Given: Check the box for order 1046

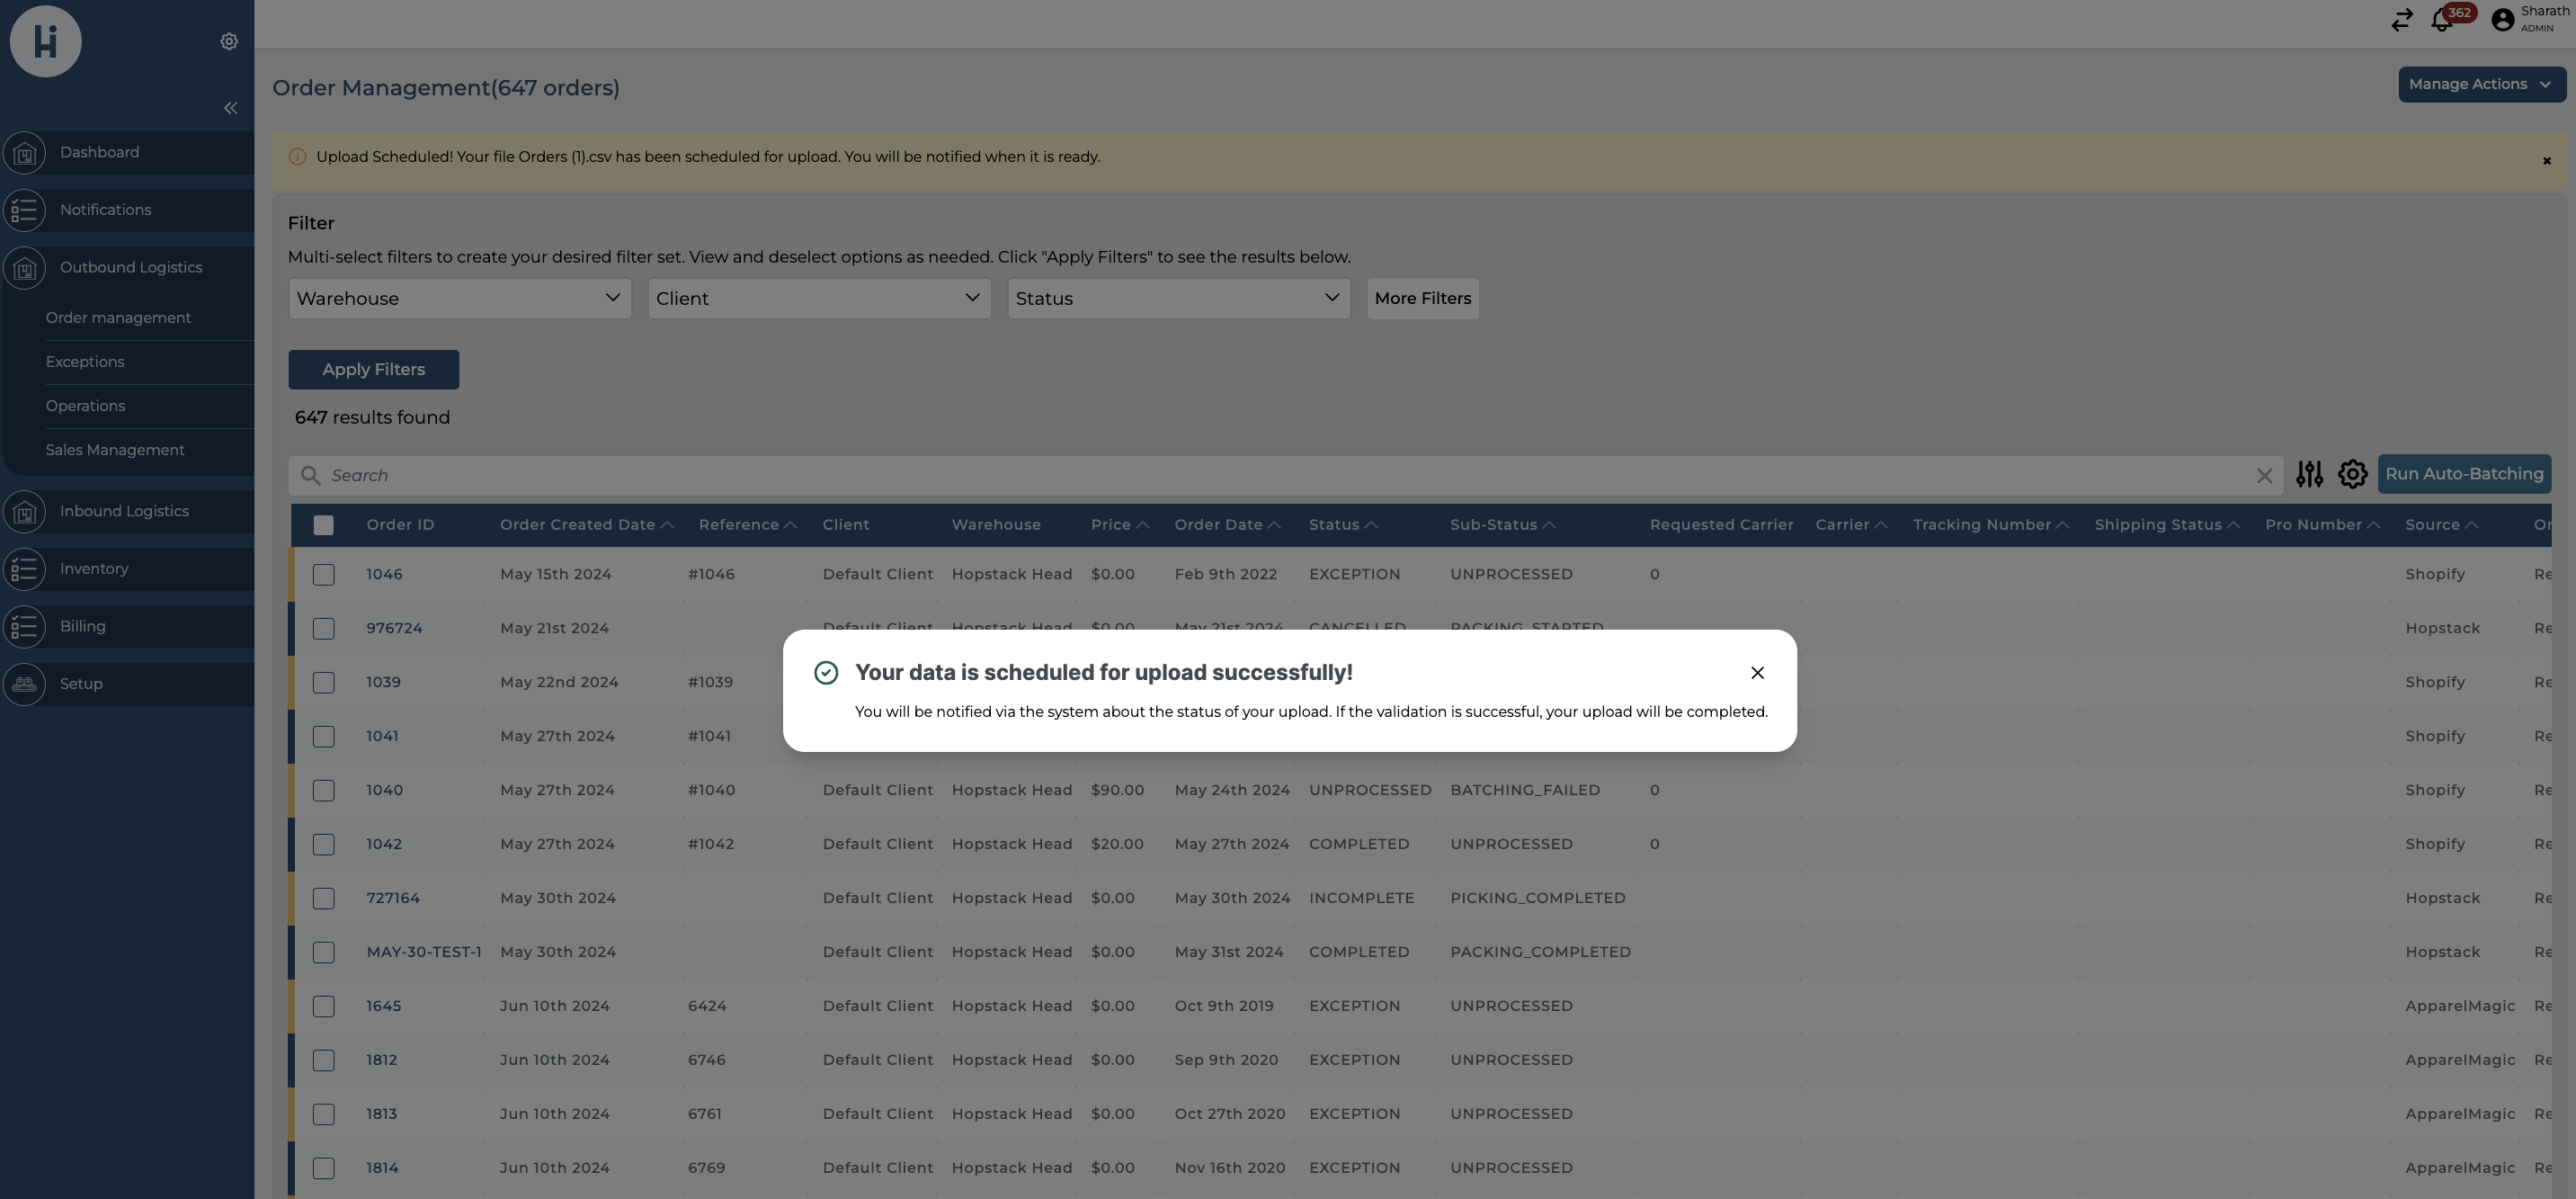Looking at the screenshot, I should 323,575.
